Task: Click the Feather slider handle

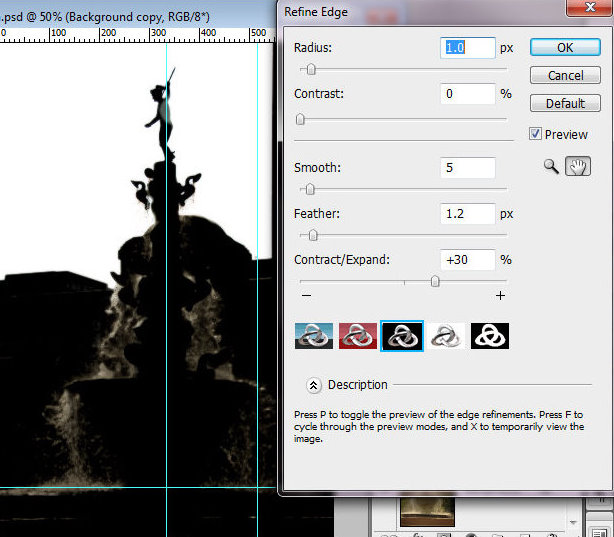Action: 313,235
